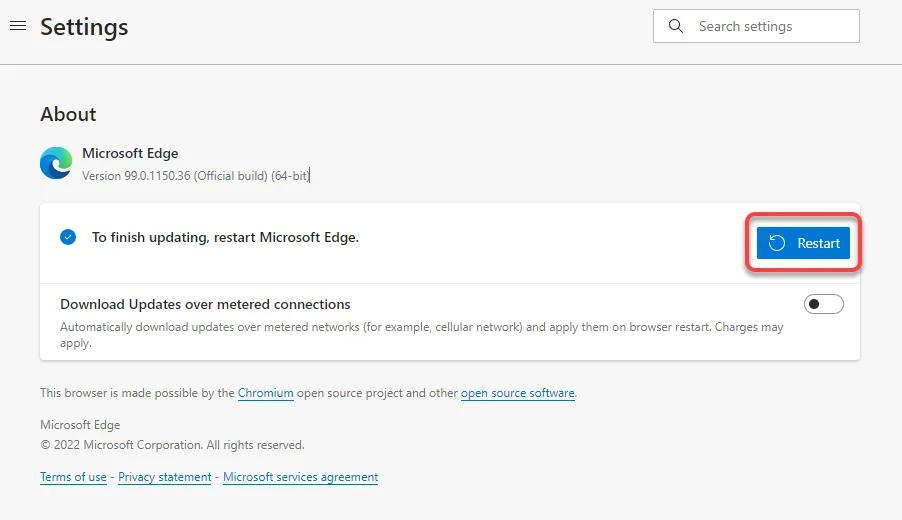Click the Microsoft Edge product name
The width and height of the screenshot is (902, 520).
coord(130,153)
